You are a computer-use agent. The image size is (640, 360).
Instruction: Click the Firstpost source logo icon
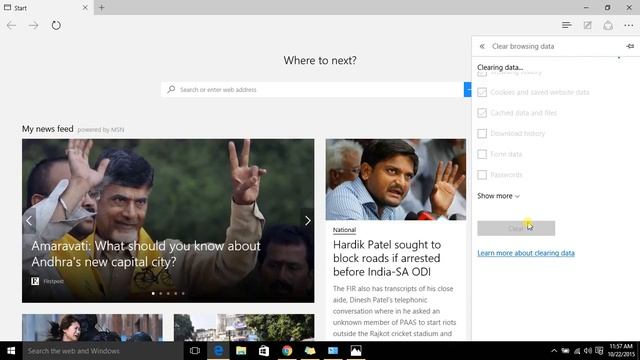pyautogui.click(x=35, y=281)
